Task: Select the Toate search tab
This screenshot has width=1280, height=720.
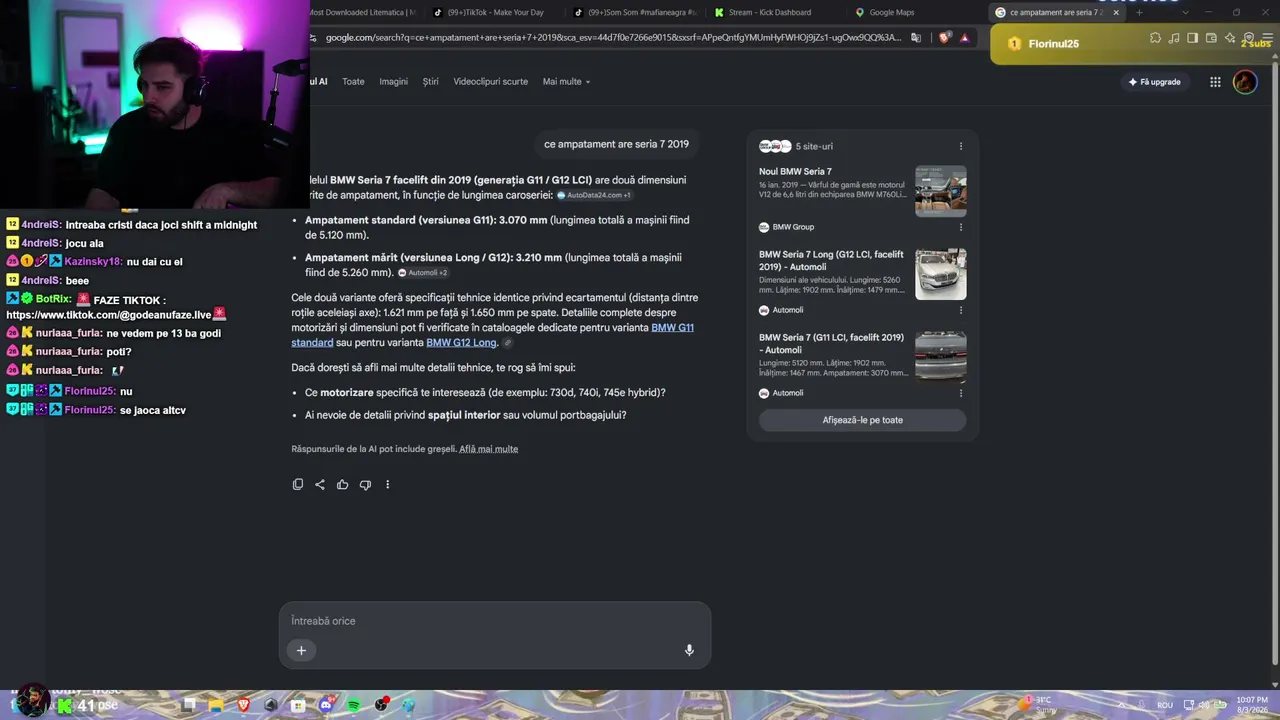Action: tap(353, 82)
